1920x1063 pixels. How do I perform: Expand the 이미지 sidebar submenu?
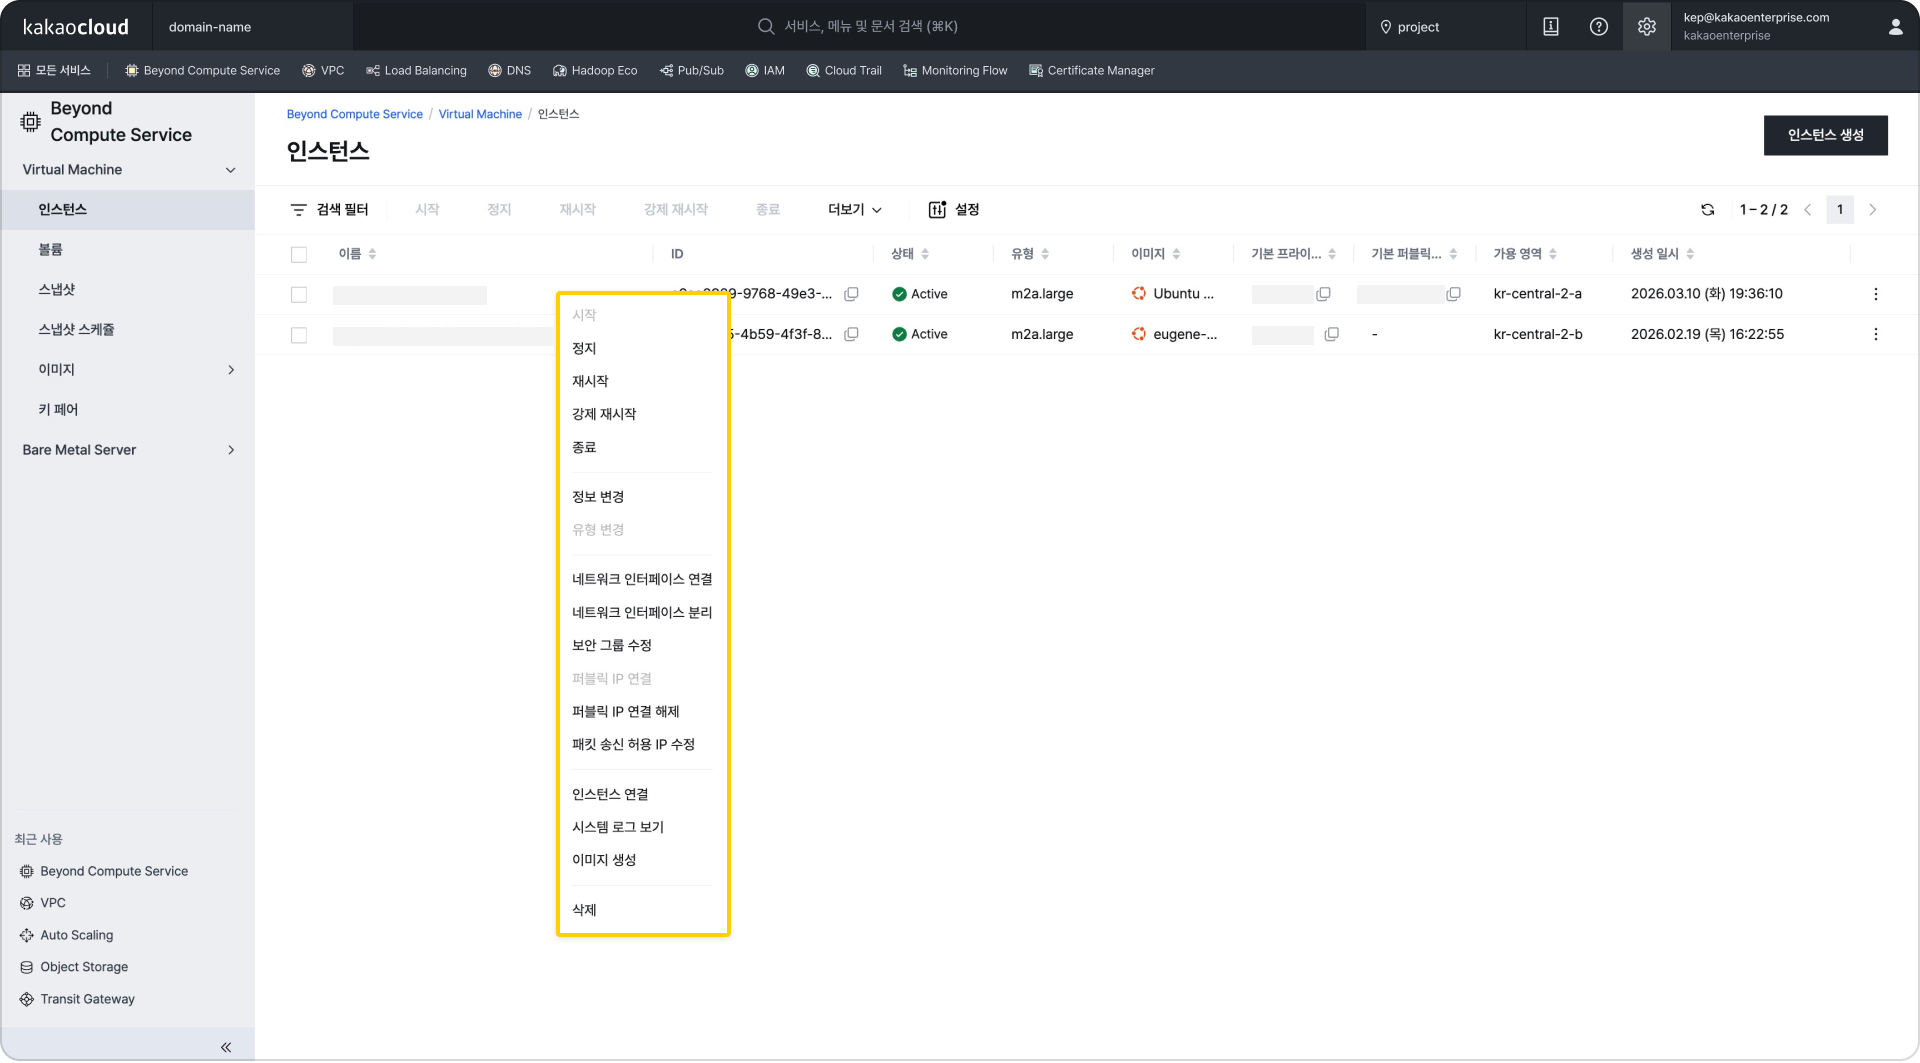point(231,370)
